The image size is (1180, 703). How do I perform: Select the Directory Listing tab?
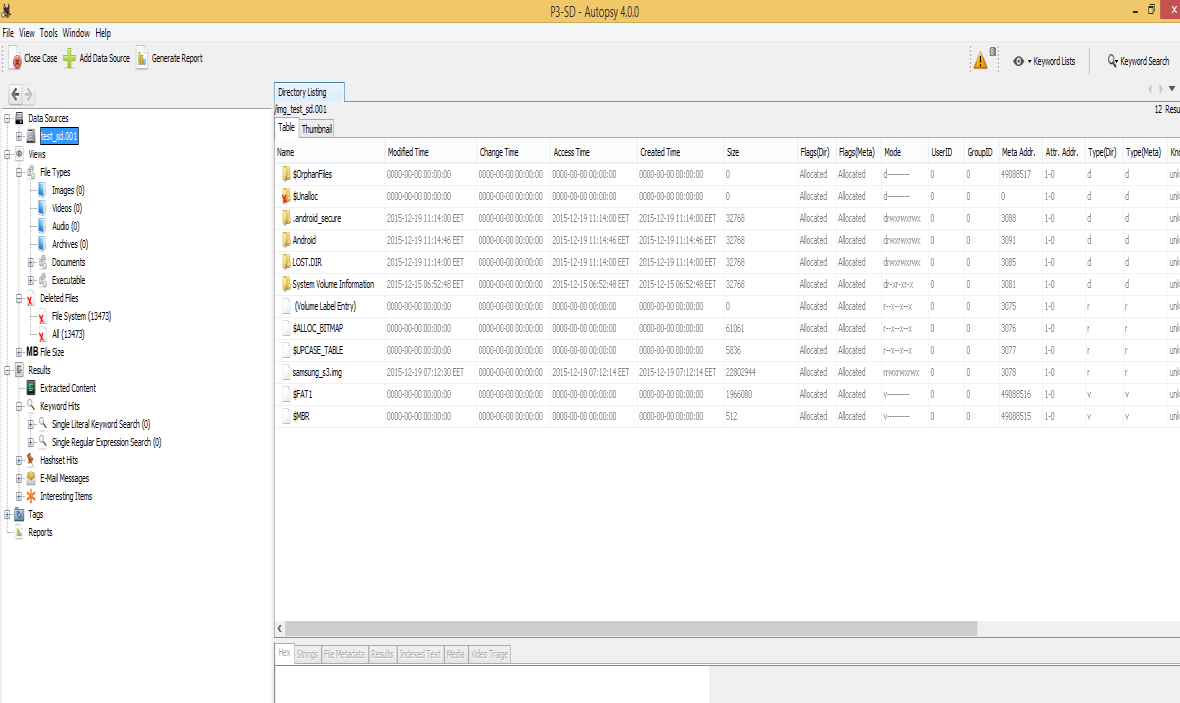[309, 92]
